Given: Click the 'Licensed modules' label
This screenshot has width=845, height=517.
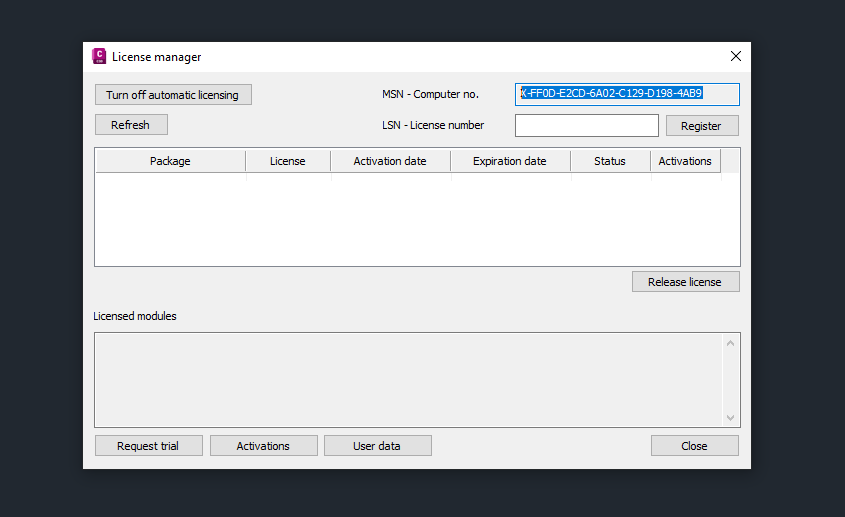Looking at the screenshot, I should click(135, 316).
